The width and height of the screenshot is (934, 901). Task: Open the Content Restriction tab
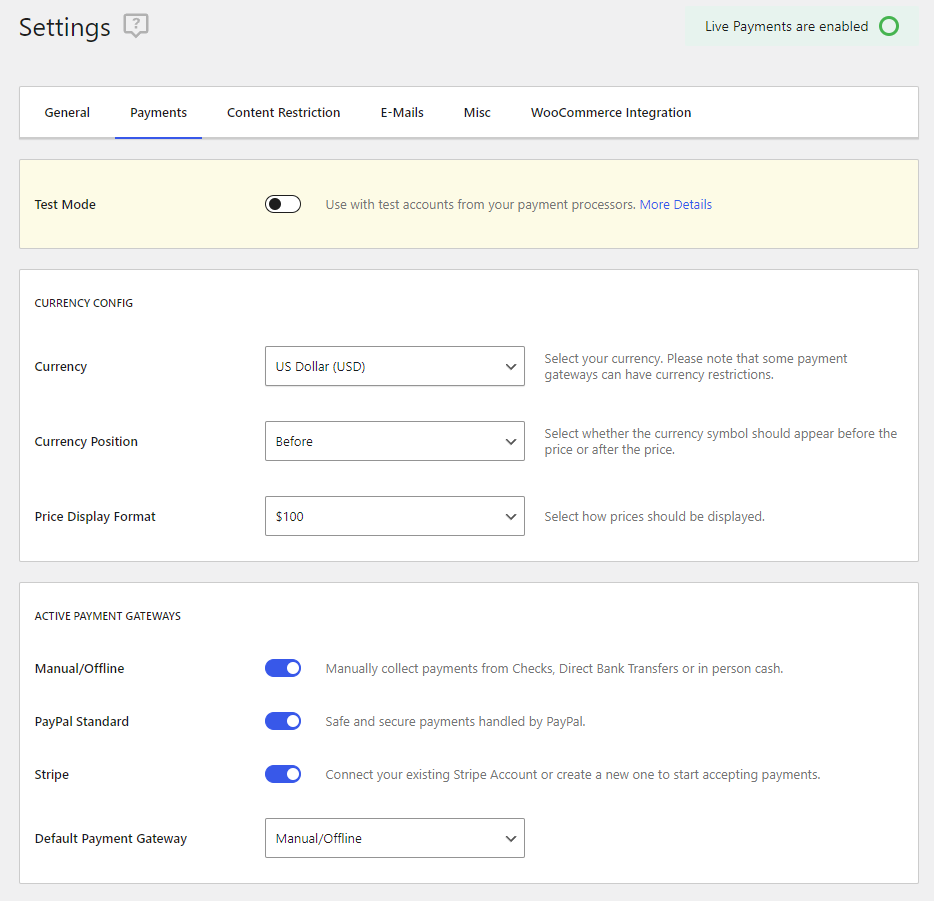pyautogui.click(x=284, y=113)
